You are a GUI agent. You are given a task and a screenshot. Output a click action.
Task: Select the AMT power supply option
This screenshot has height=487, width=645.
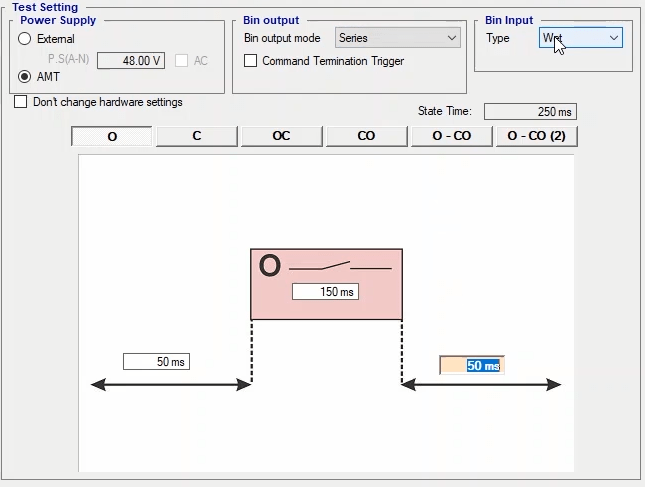[25, 76]
